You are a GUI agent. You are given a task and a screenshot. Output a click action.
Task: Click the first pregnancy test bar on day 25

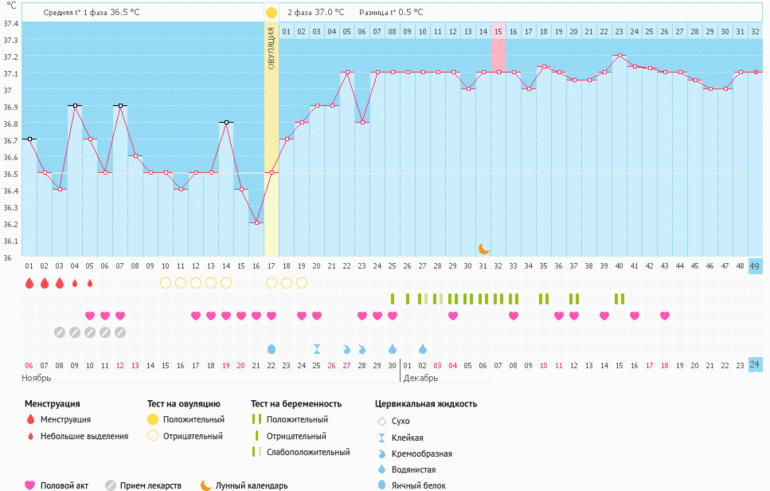point(393,298)
